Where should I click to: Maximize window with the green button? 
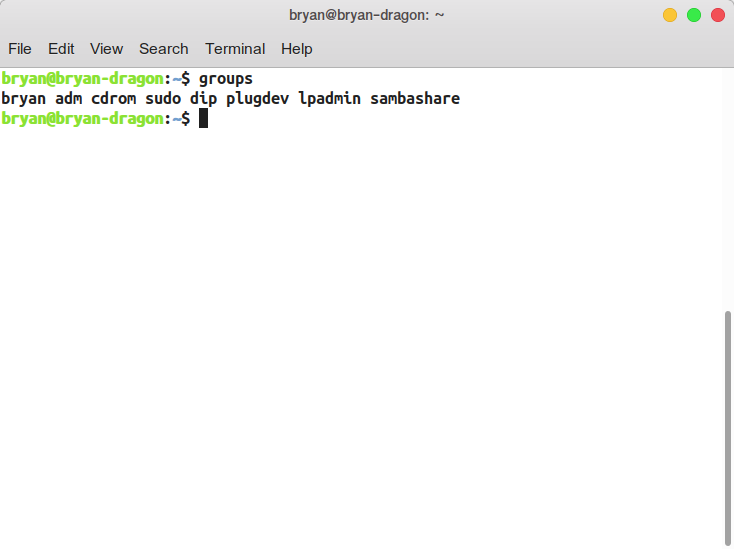coord(694,15)
